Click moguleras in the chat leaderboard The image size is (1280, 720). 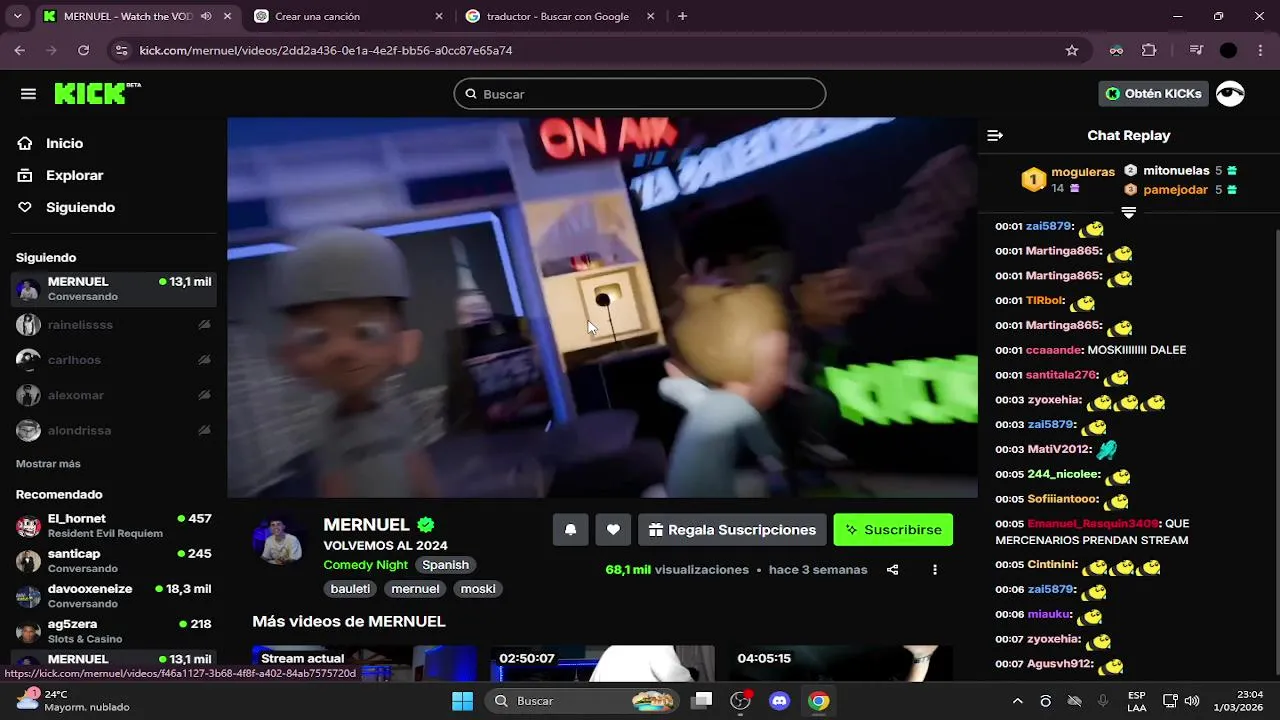pyautogui.click(x=1083, y=172)
